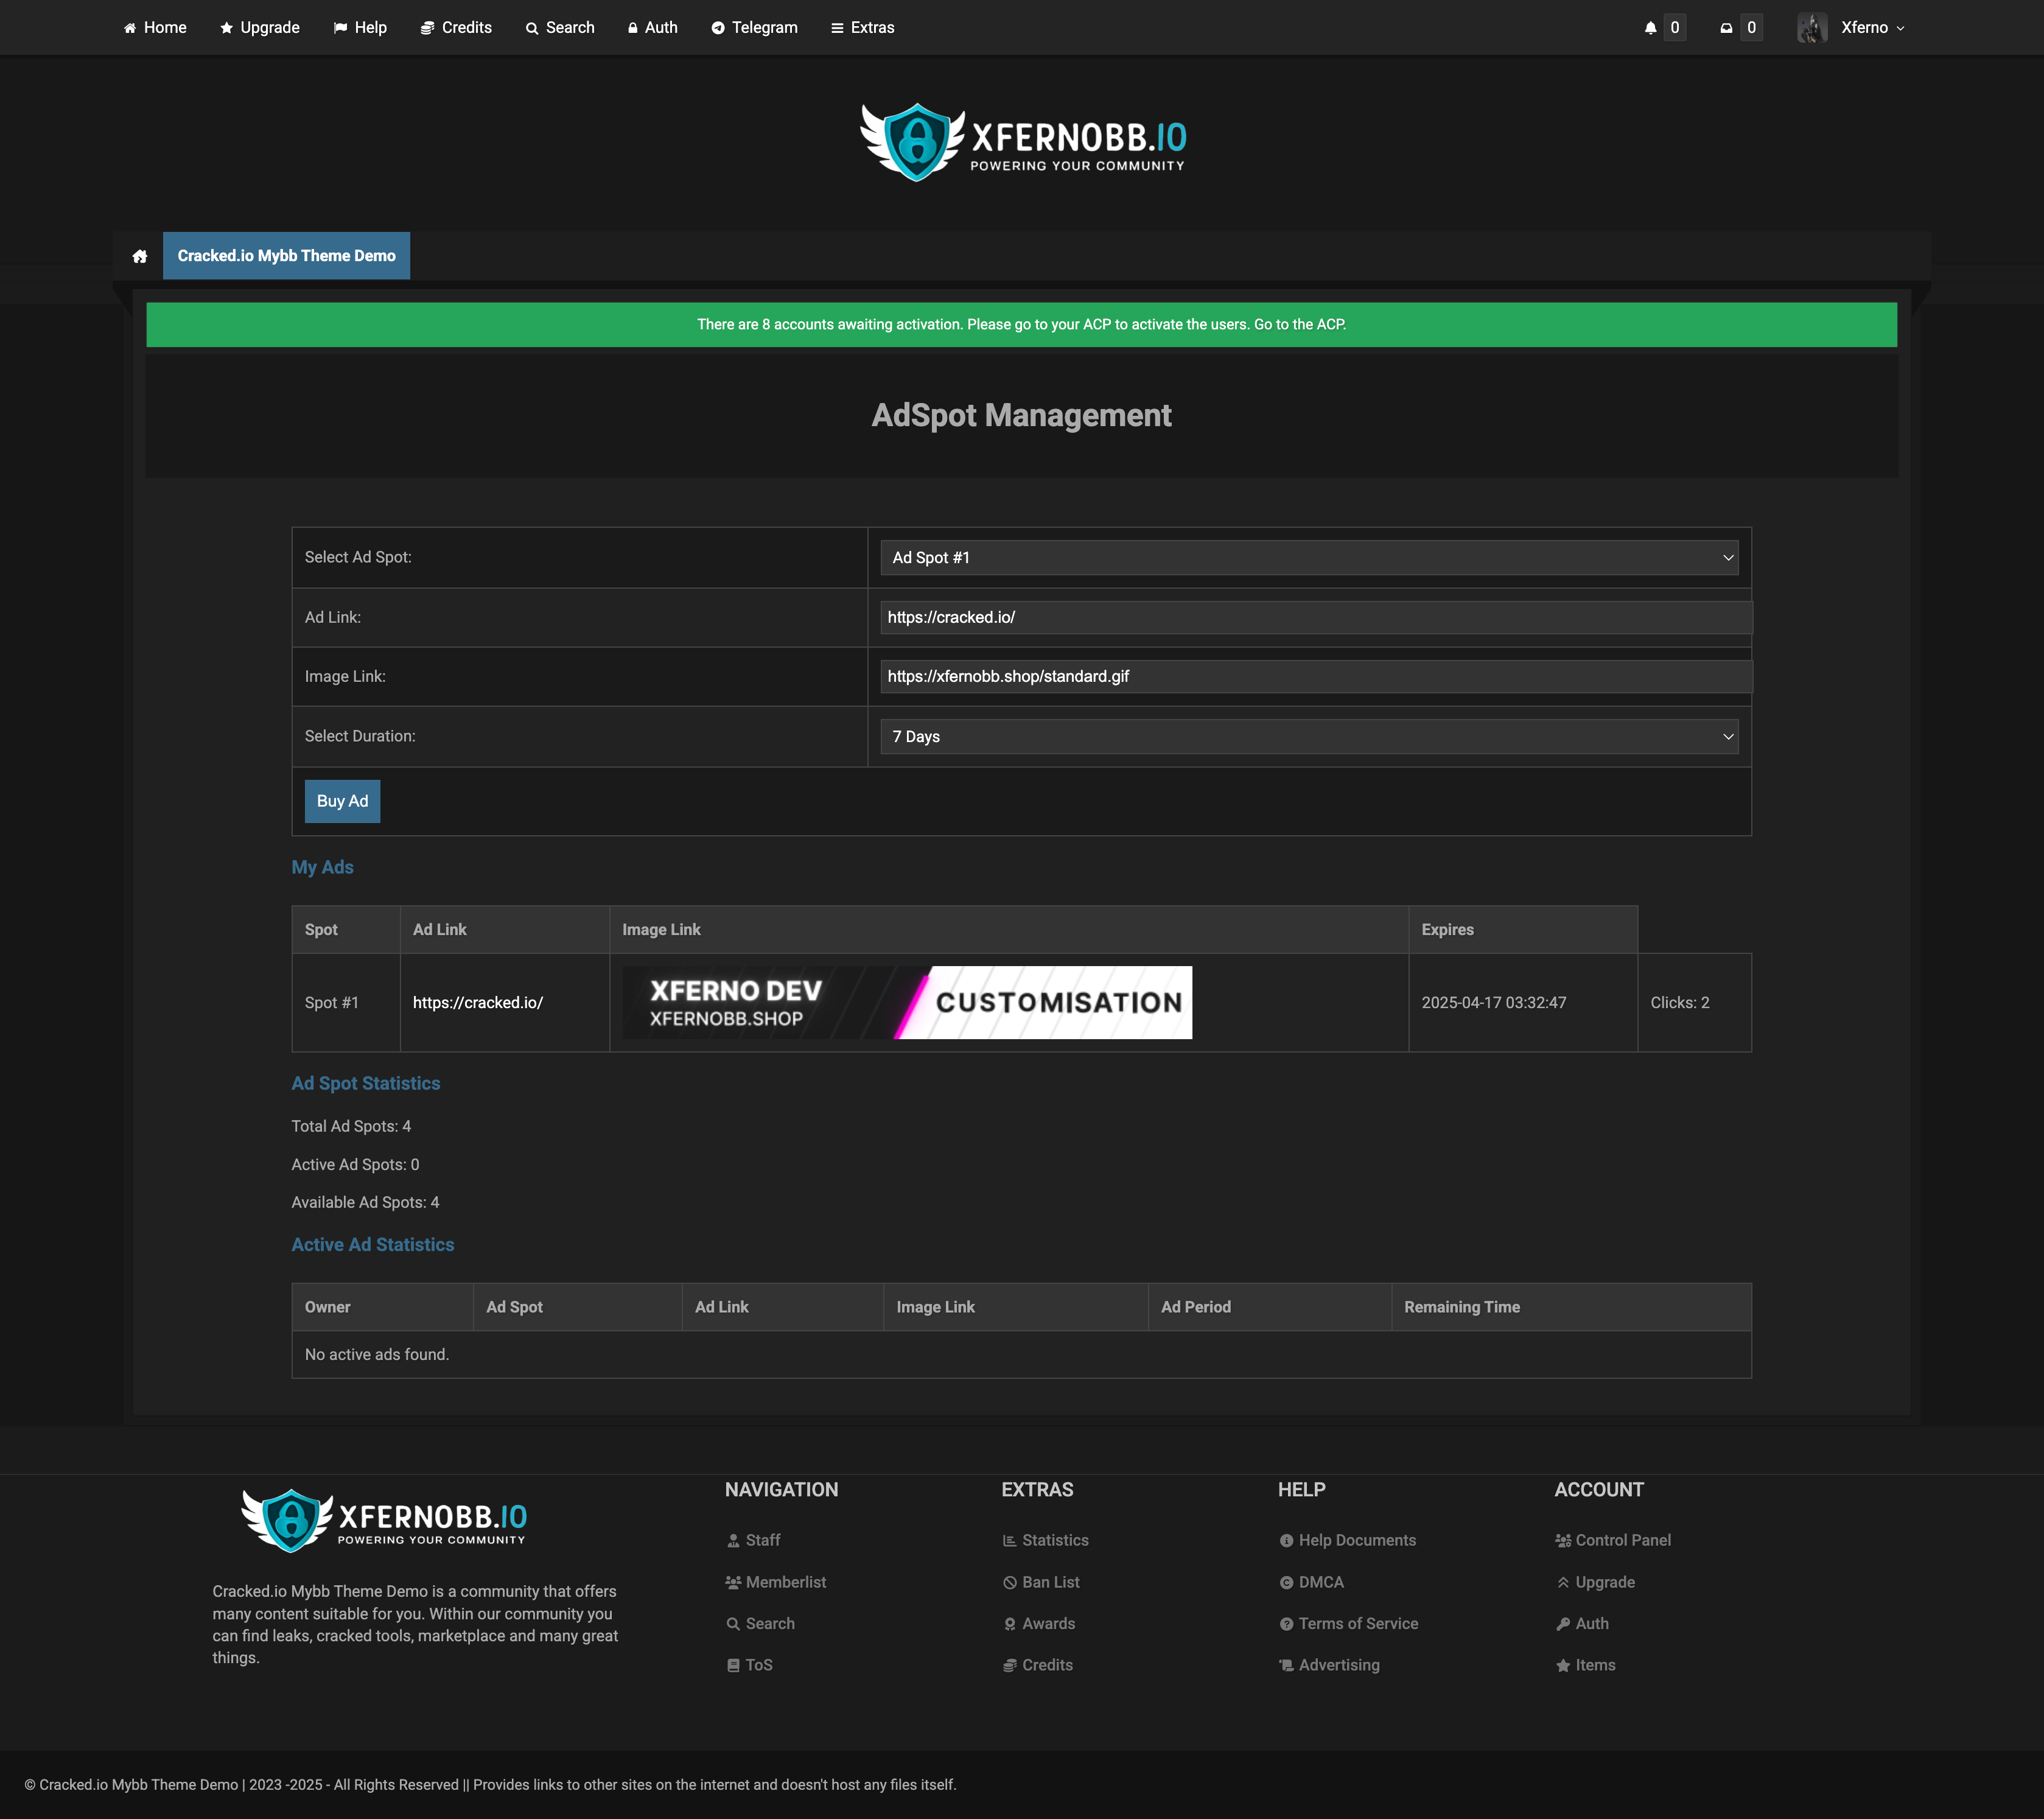
Task: Open private messages inbox icon
Action: pyautogui.click(x=1725, y=27)
